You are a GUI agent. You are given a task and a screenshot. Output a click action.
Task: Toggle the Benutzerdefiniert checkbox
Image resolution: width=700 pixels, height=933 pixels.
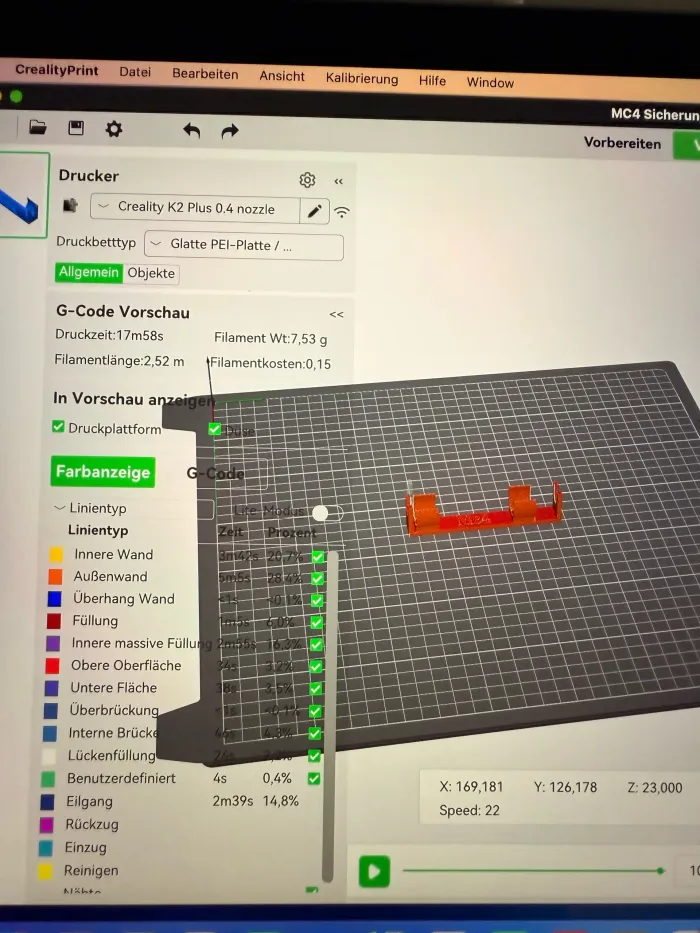coord(314,778)
